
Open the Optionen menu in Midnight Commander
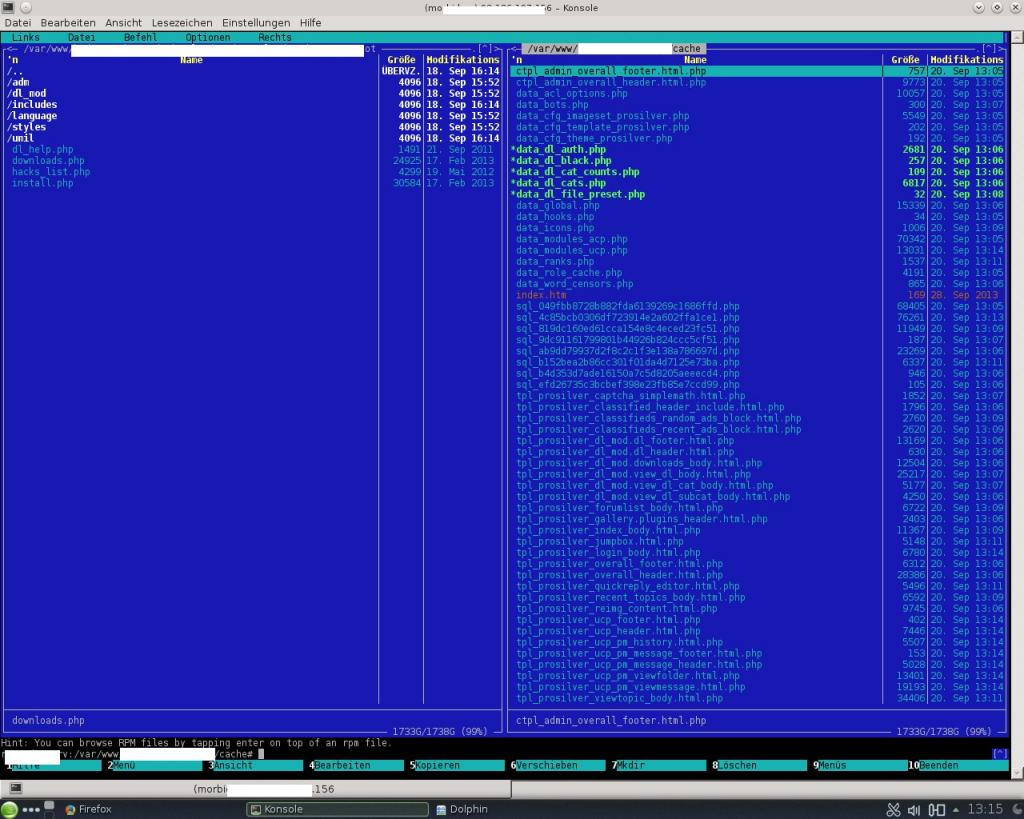click(x=207, y=37)
